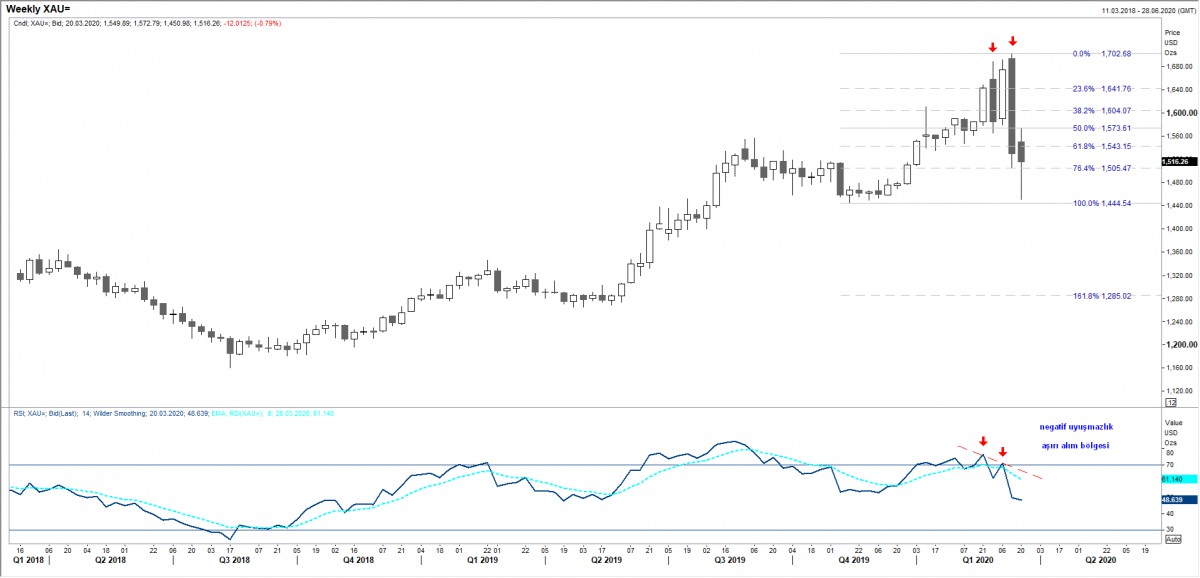The image size is (1200, 578).
Task: Select the right red arrow in RSI panel
Action: click(x=1002, y=452)
